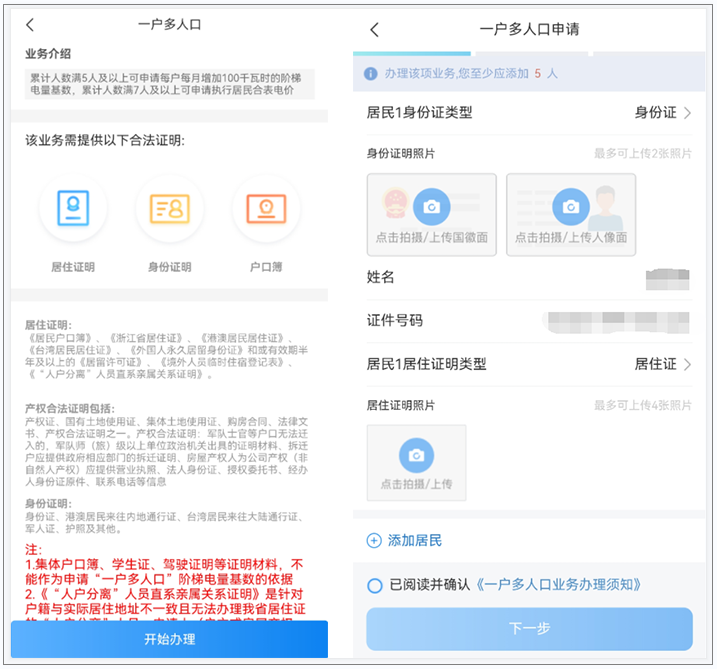Tap the 户口簿 household register icon
717x669 pixels.
266,210
